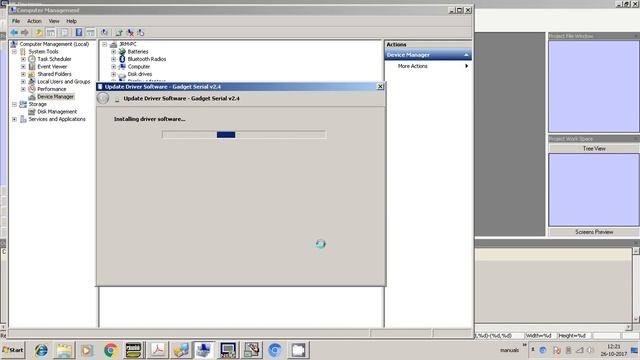Click the Back arrow in Computer Management toolbar
Image resolution: width=640 pixels, height=360 pixels.
14,32
